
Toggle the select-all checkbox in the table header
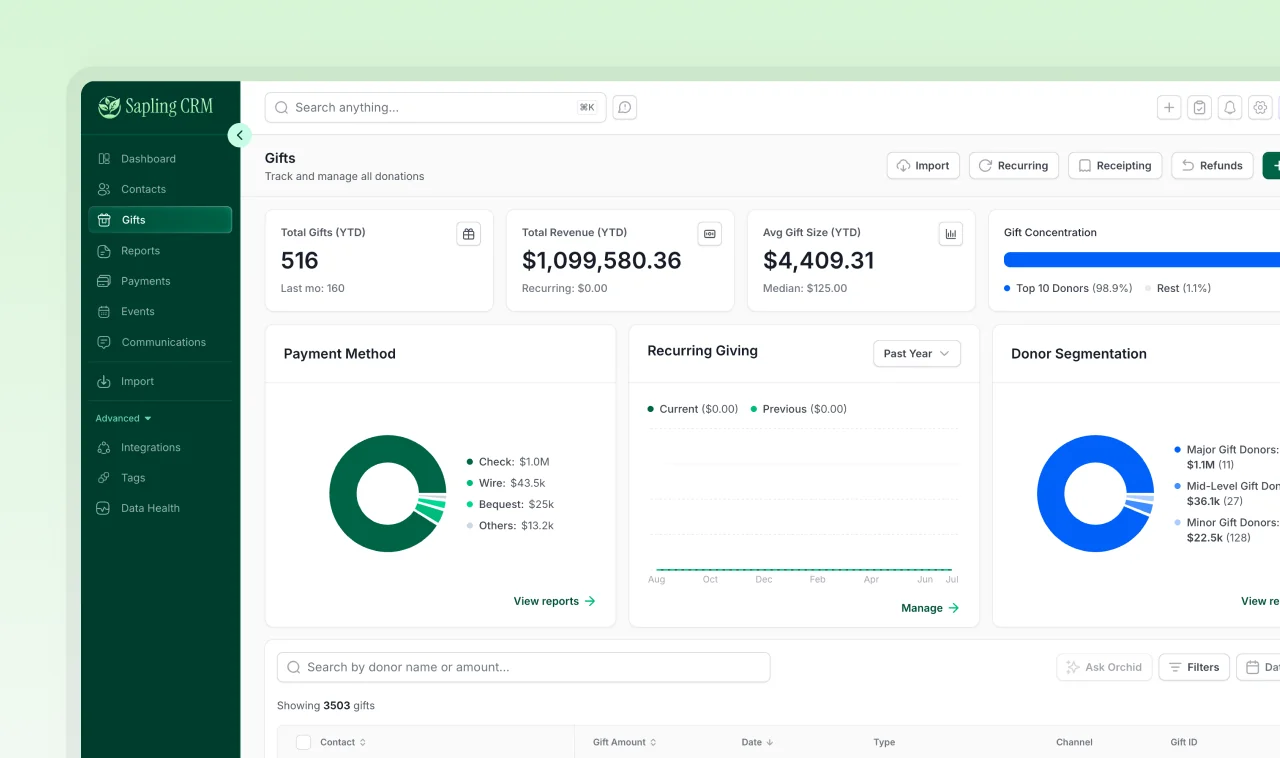pyautogui.click(x=304, y=742)
